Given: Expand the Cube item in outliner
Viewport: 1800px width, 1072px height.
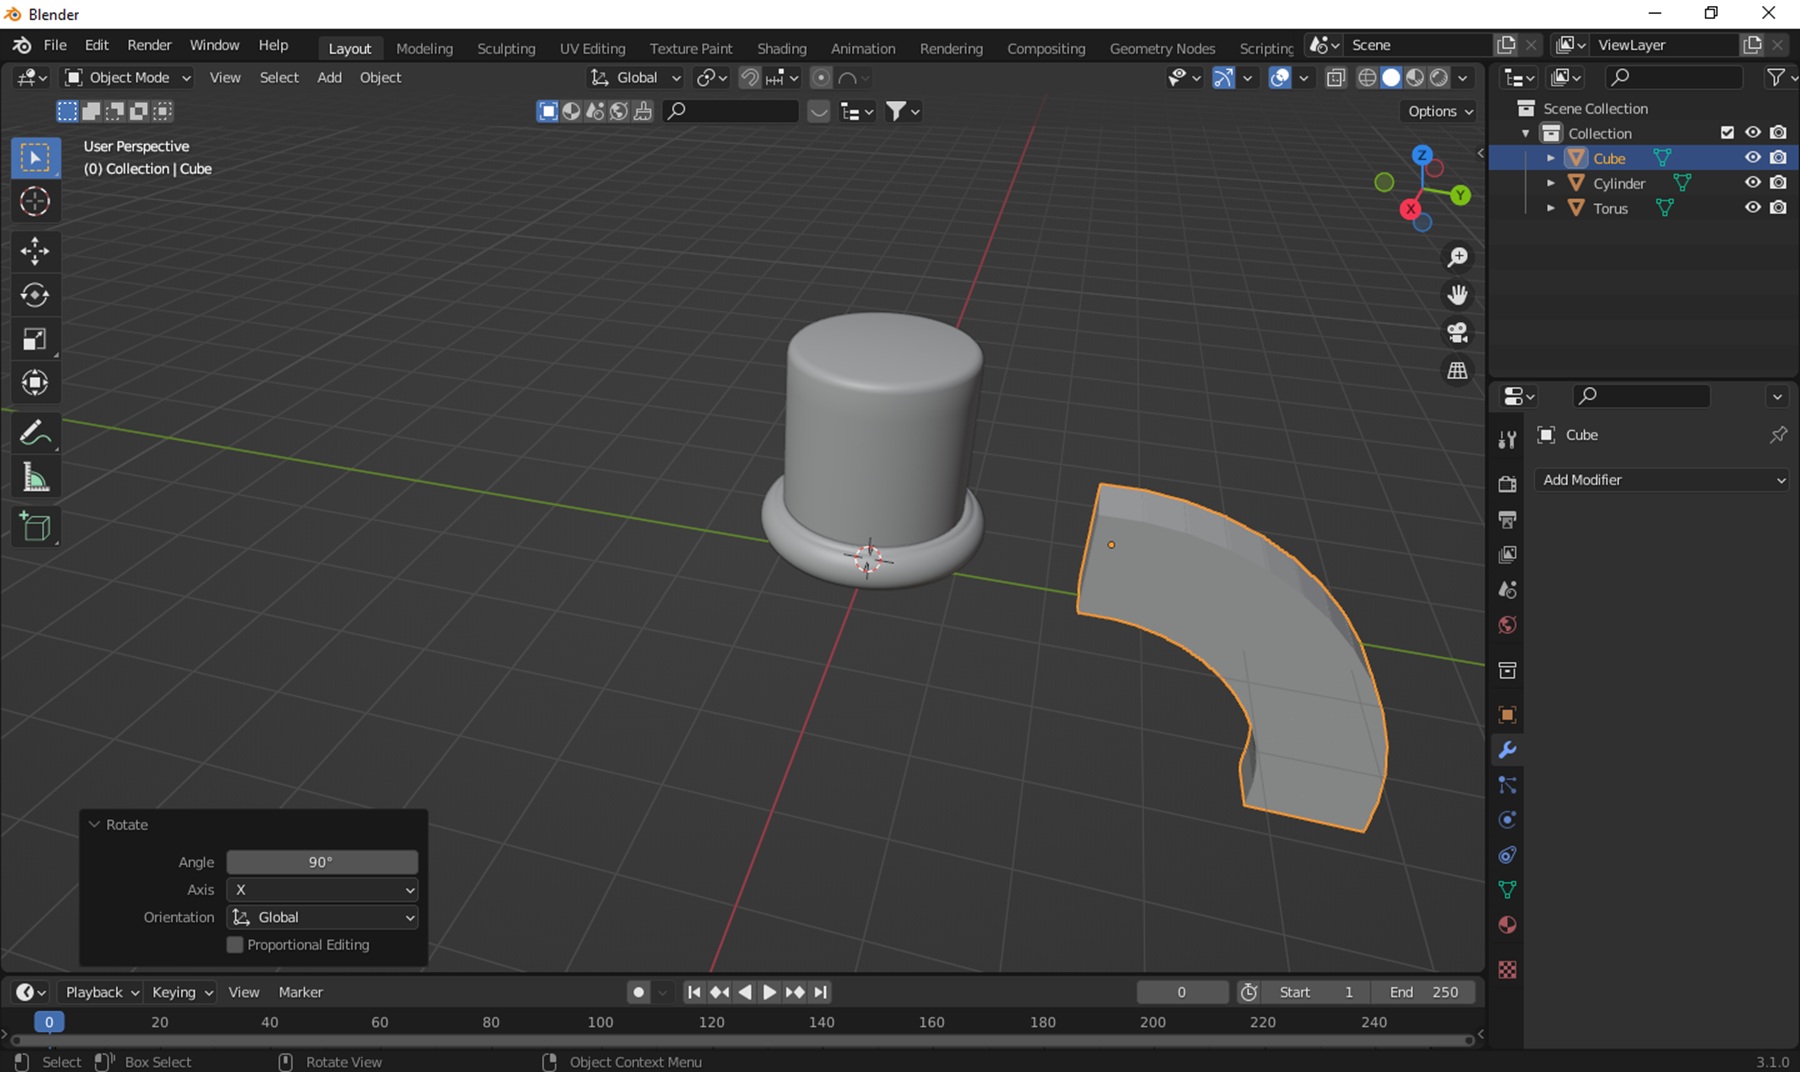Looking at the screenshot, I should (1551, 158).
